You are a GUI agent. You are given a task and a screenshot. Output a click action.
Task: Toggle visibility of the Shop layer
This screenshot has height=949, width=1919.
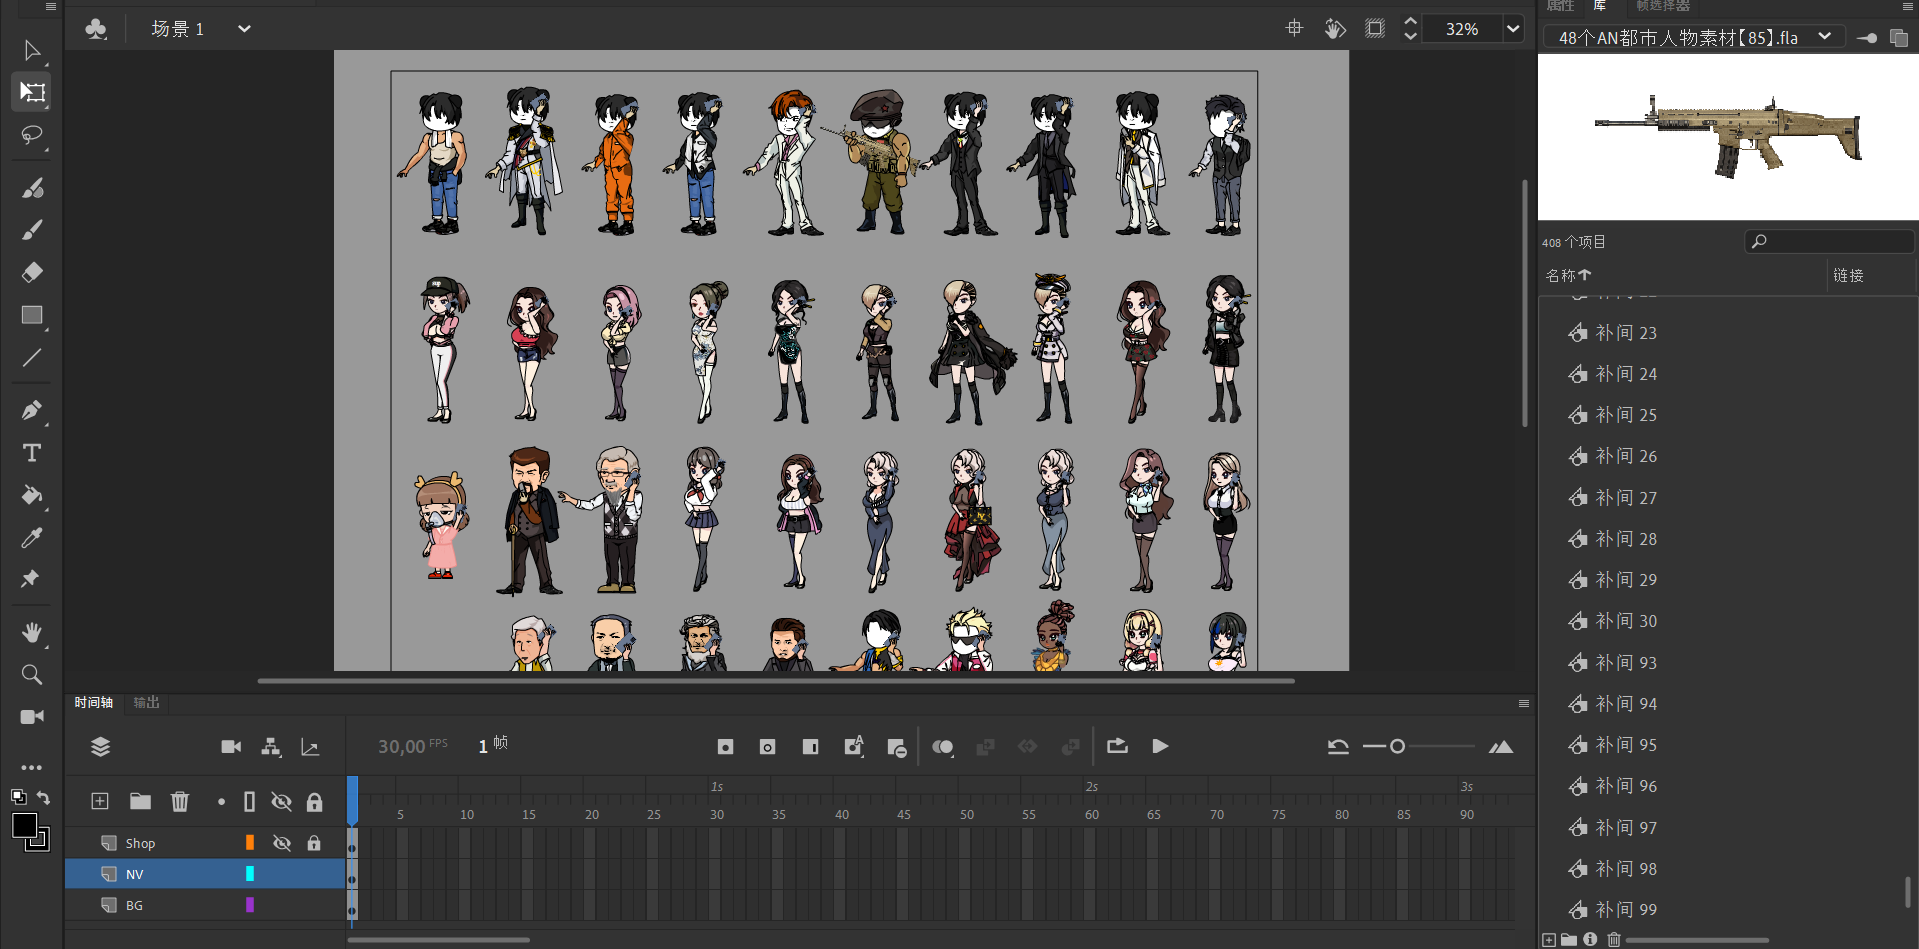click(282, 843)
